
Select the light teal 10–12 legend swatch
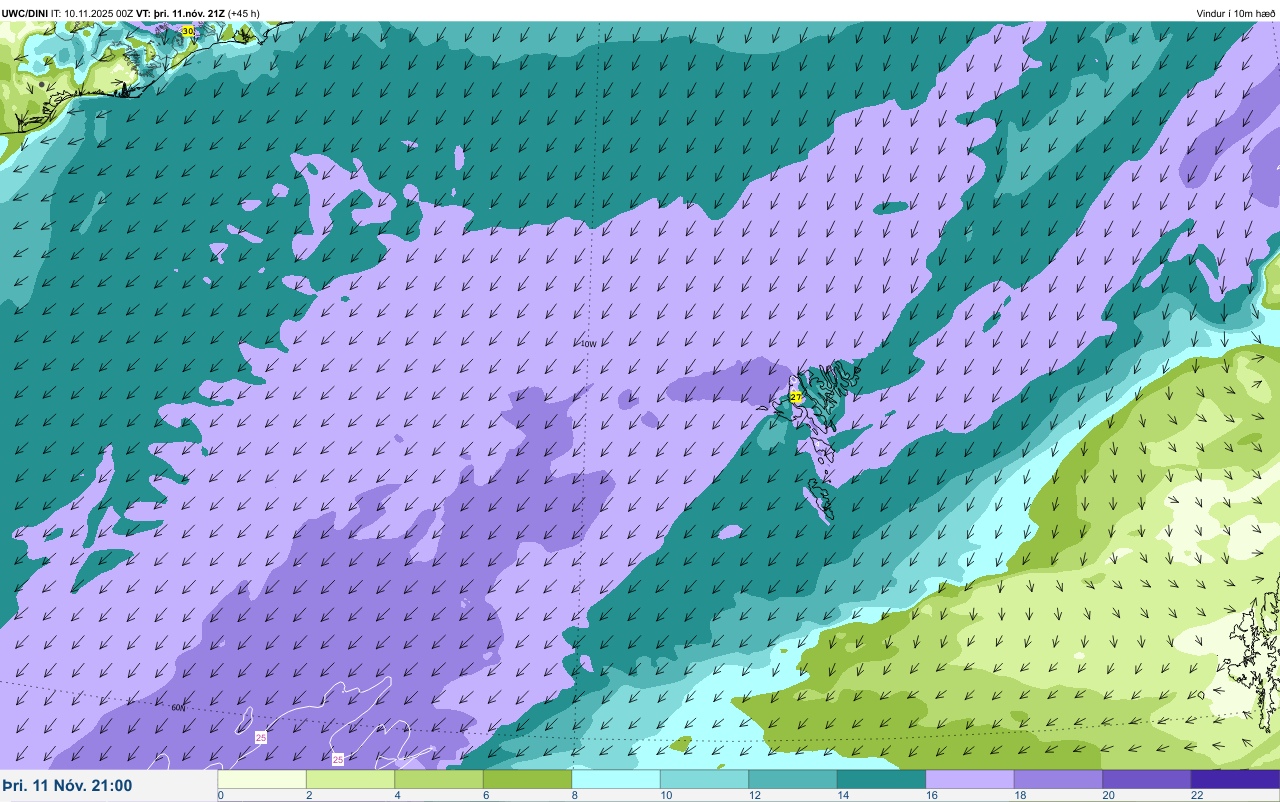point(704,779)
